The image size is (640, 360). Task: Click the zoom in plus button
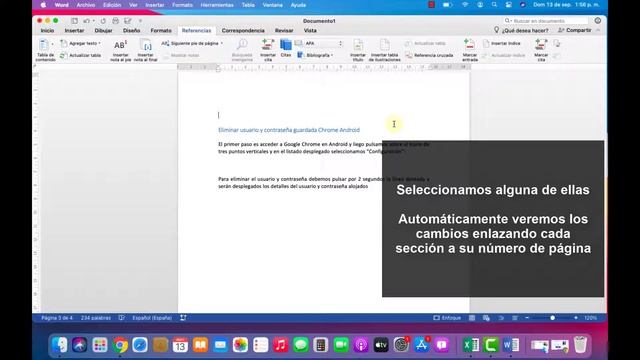[576, 318]
